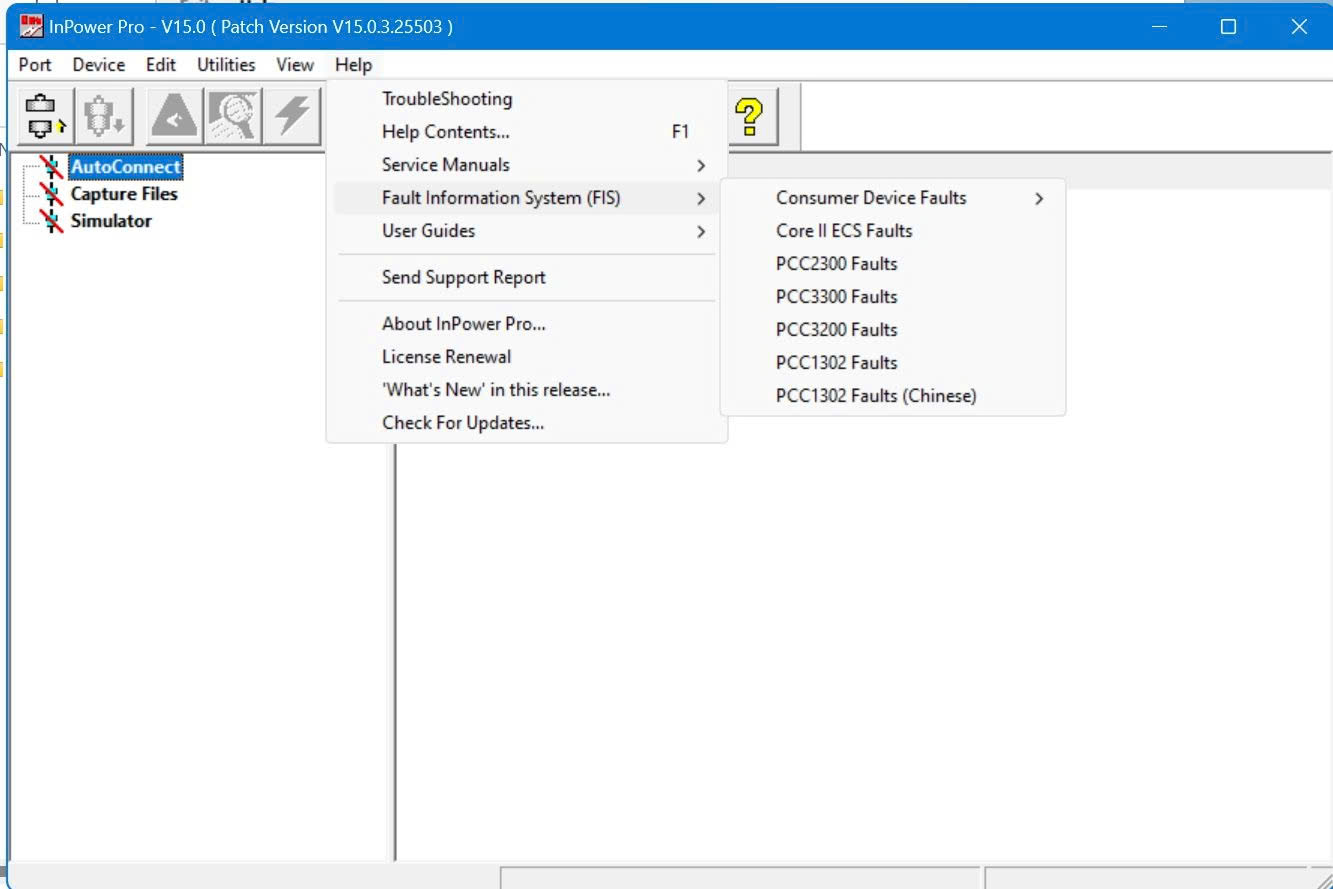The image size is (1333, 889).
Task: Choose License Renewal
Action: [x=526, y=357]
